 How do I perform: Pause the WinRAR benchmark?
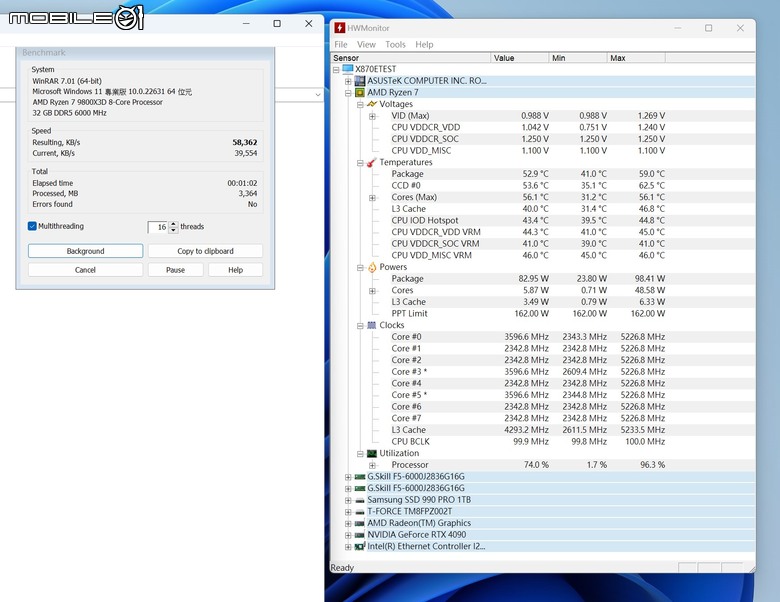[x=176, y=270]
